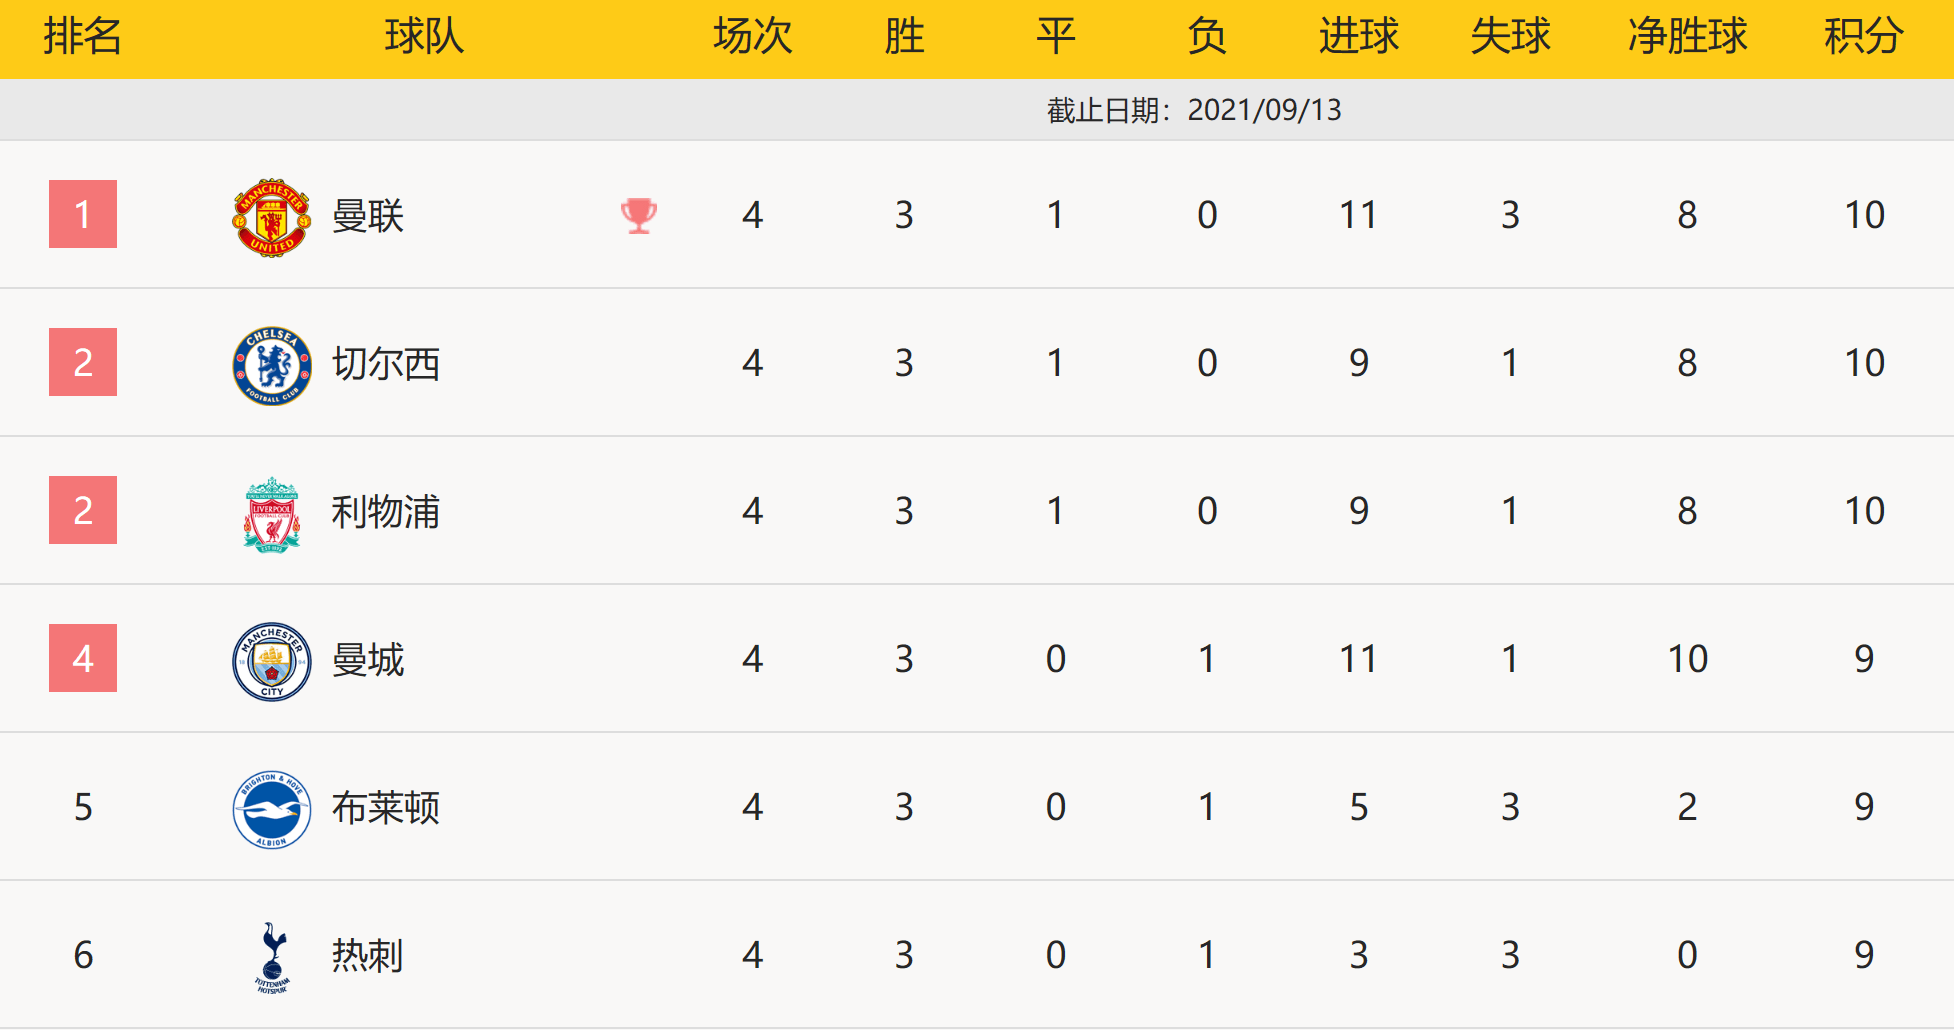The width and height of the screenshot is (1954, 1030).
Task: Sort by the 积分 column header
Action: pos(1863,37)
